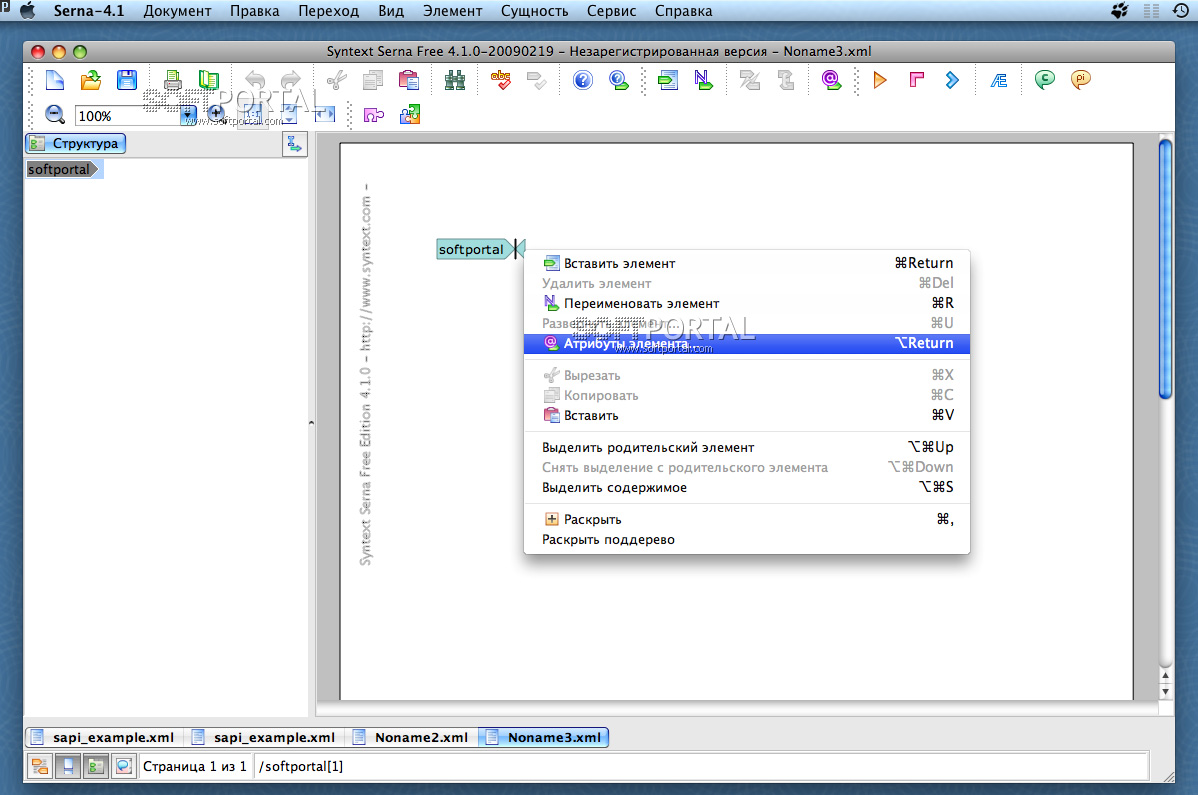
Task: Run spell check with the abc icon
Action: [501, 79]
